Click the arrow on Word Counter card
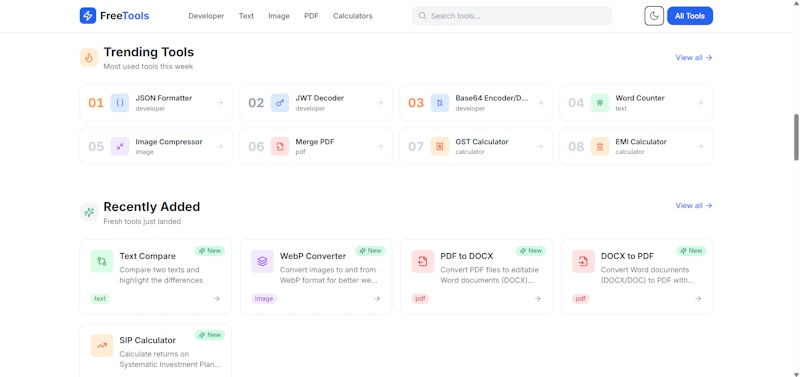 701,103
